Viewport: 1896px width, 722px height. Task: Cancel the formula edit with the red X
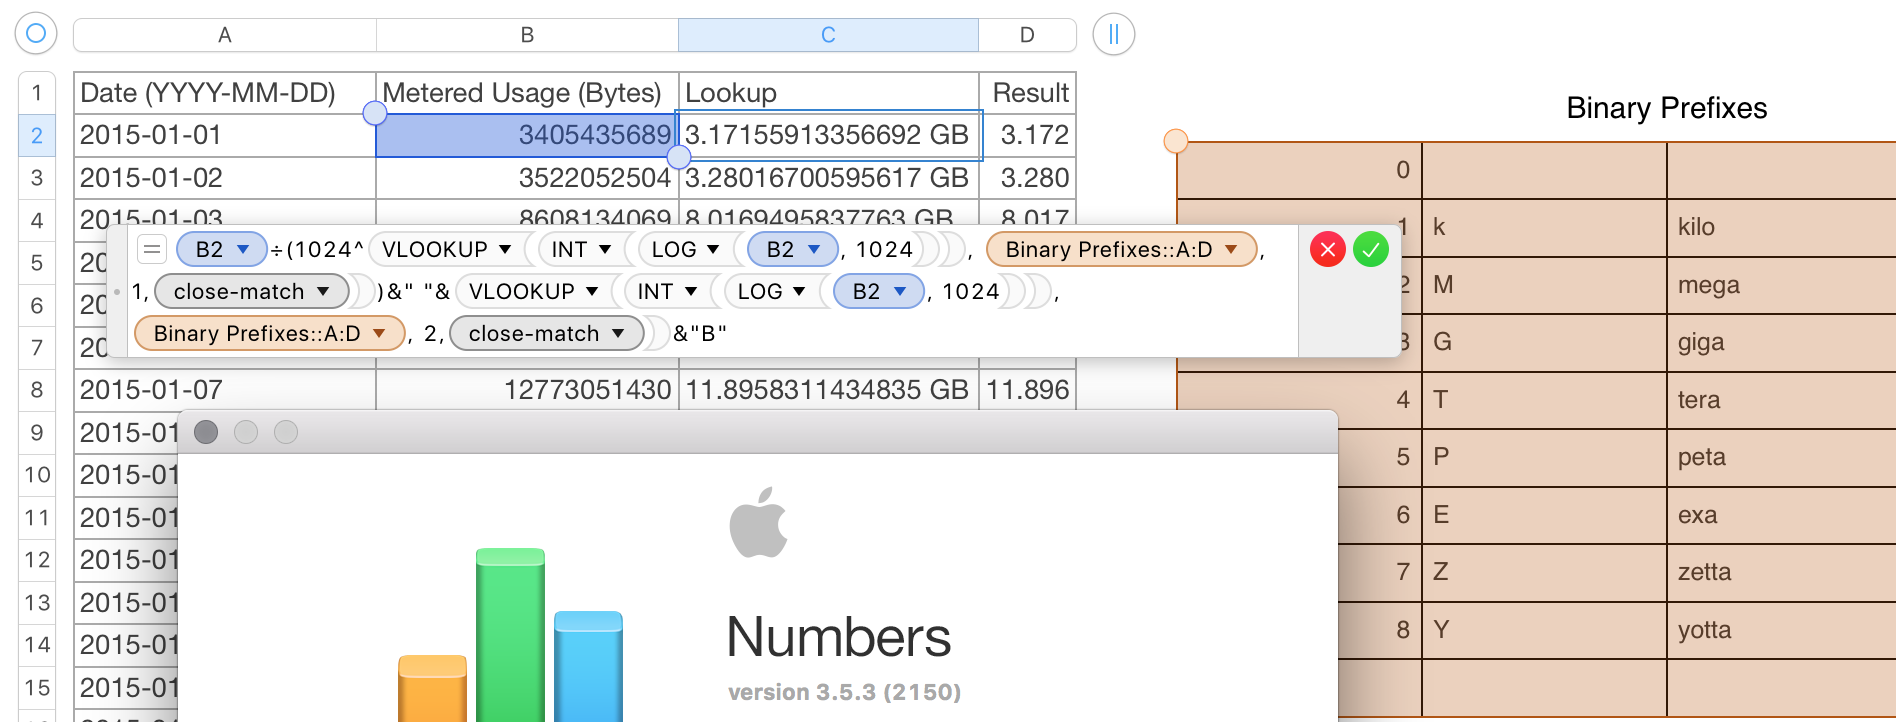[x=1327, y=249]
